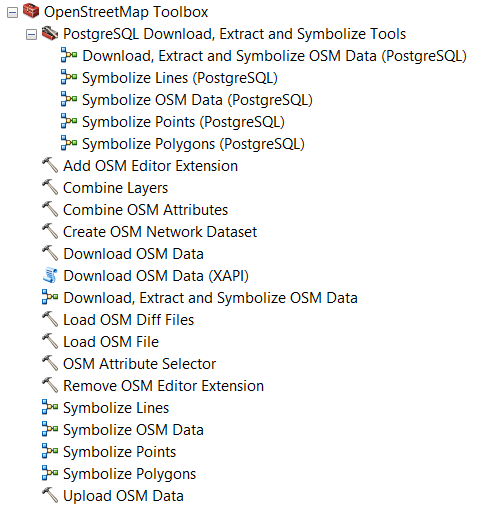
Task: Choose Remove OSM Editor Extension
Action: coord(164,386)
